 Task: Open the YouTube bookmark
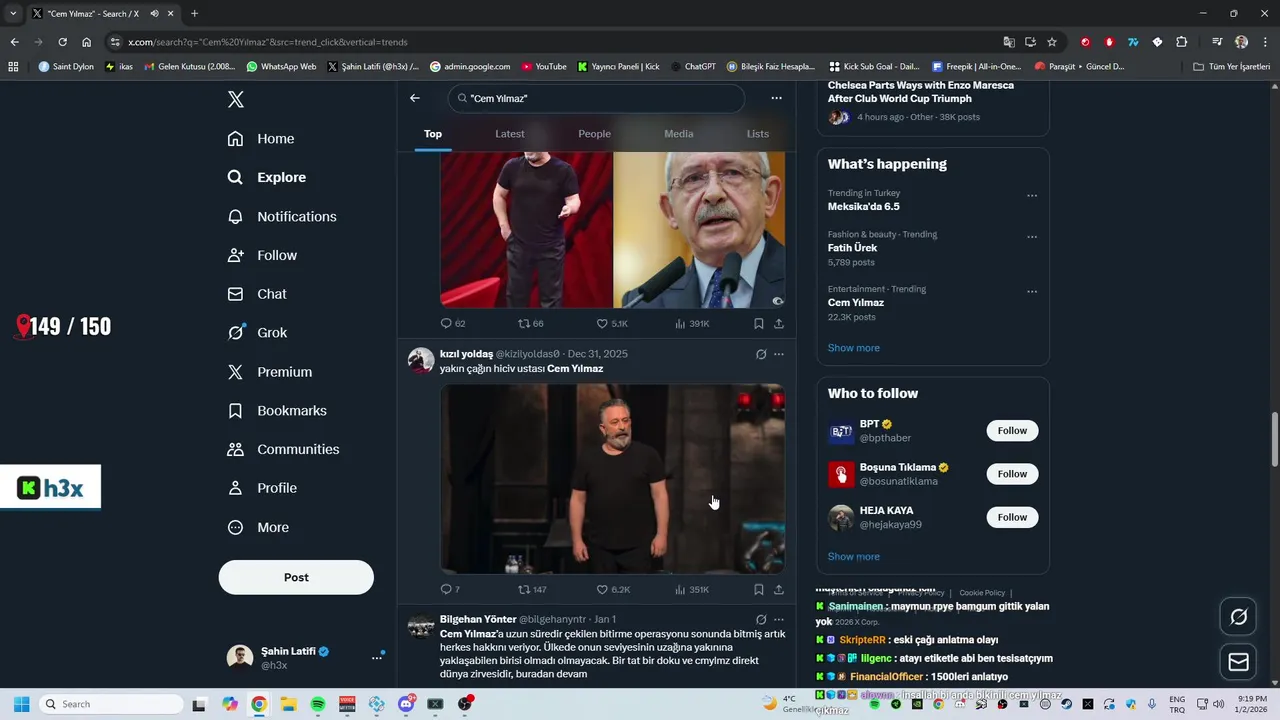pos(543,67)
